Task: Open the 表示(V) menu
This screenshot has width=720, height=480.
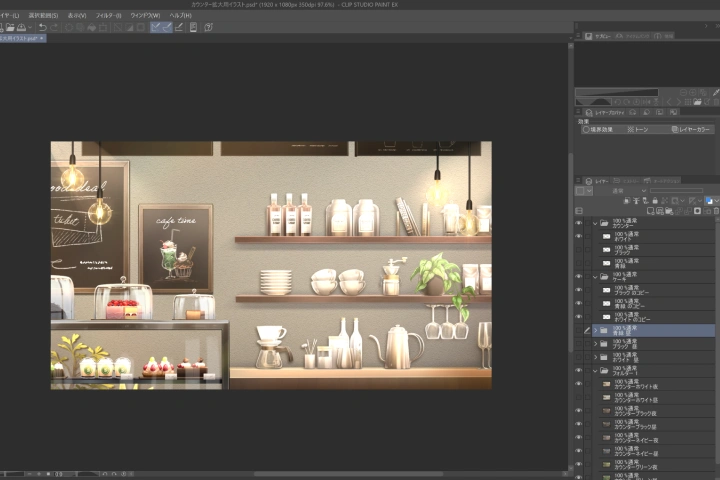Action: coord(77,15)
